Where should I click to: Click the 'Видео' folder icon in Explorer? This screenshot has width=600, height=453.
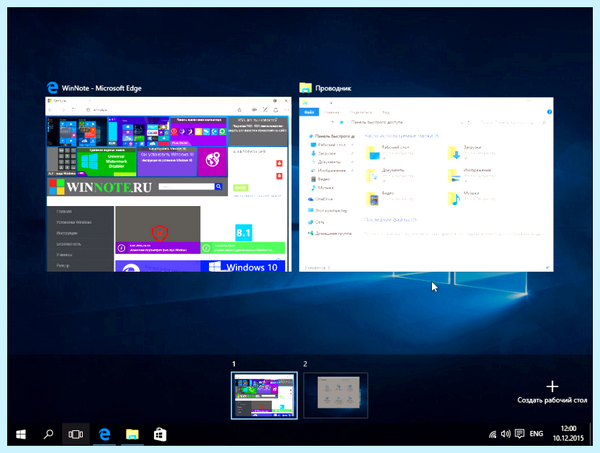tap(373, 199)
